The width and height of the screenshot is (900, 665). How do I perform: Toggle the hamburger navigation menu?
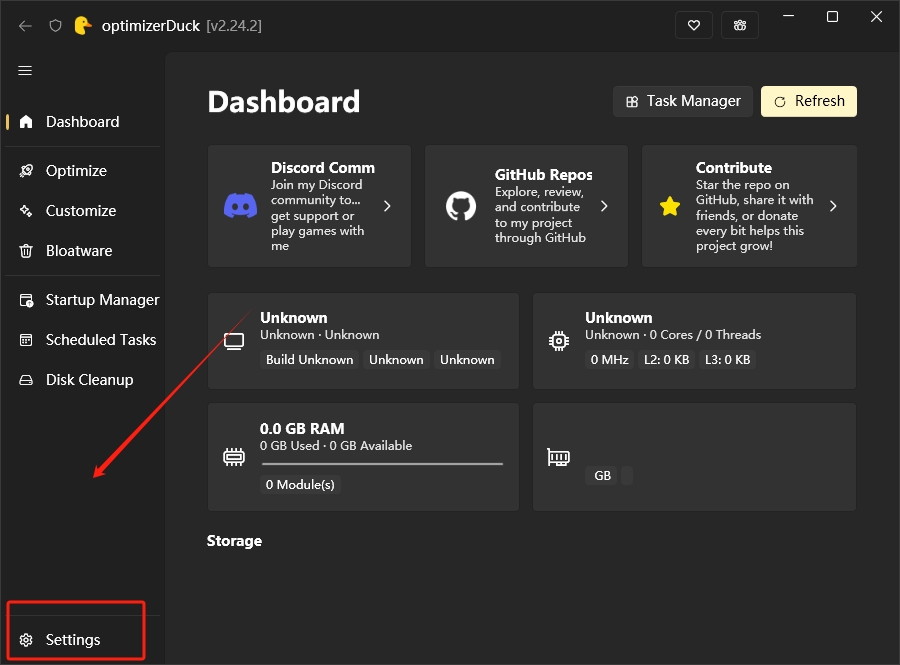click(x=25, y=71)
